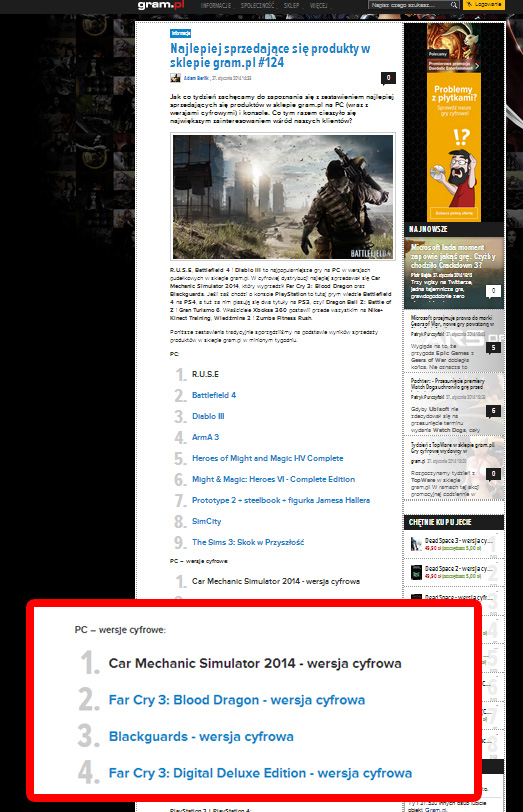The image size is (523, 812).
Task: Open the ArmA 3 list link
Action: [206, 437]
